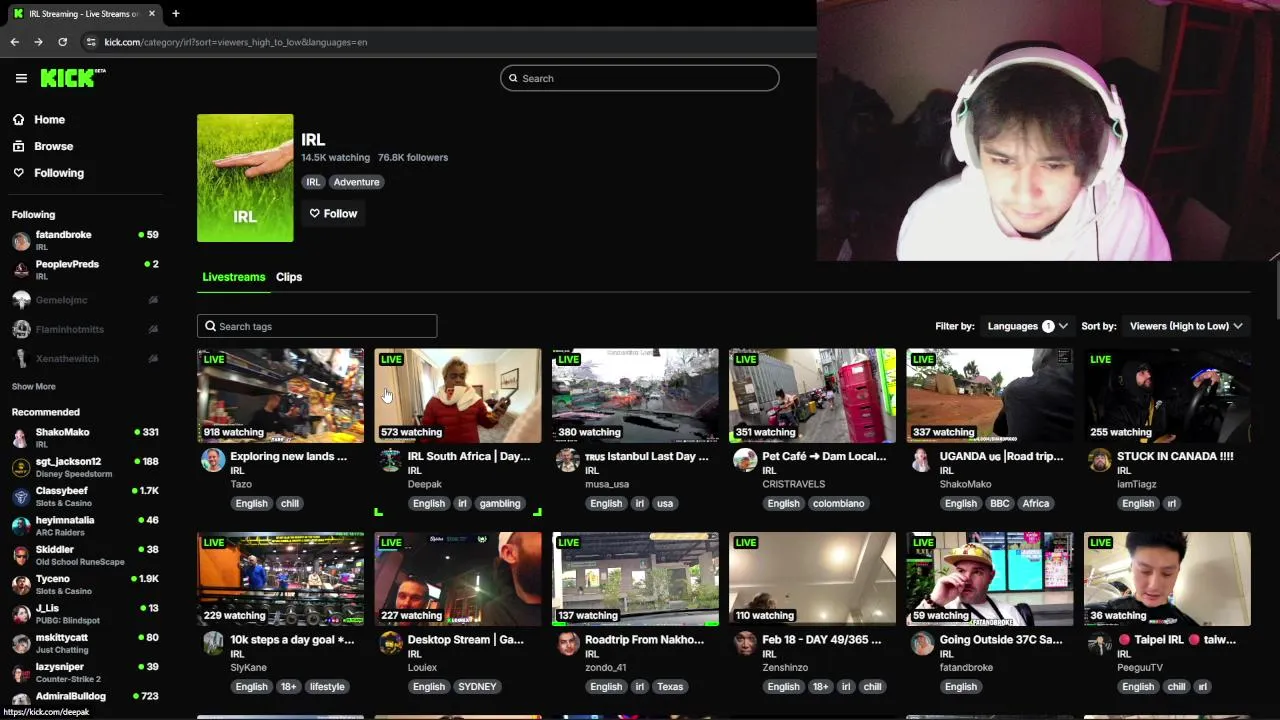Click the Search tags input
Image resolution: width=1280 pixels, height=720 pixels.
pos(317,326)
